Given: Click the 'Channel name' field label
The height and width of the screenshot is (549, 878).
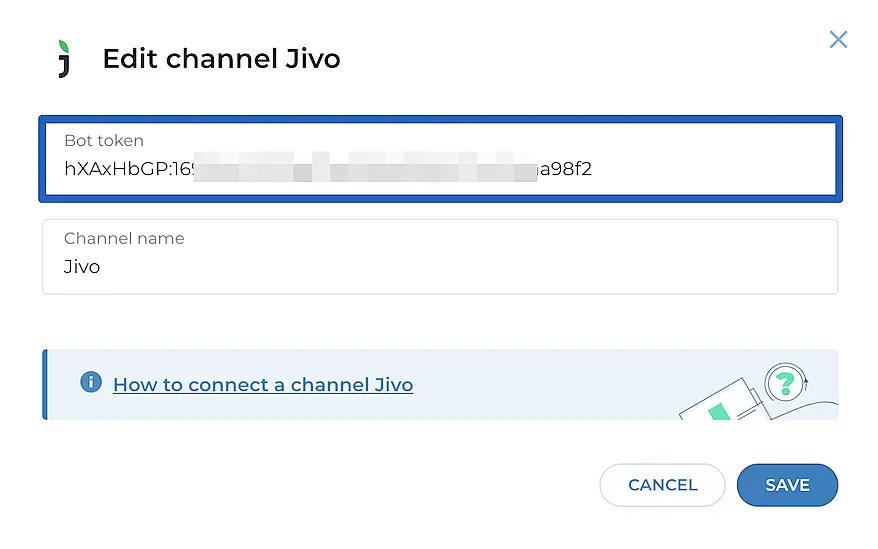Looking at the screenshot, I should (124, 239).
